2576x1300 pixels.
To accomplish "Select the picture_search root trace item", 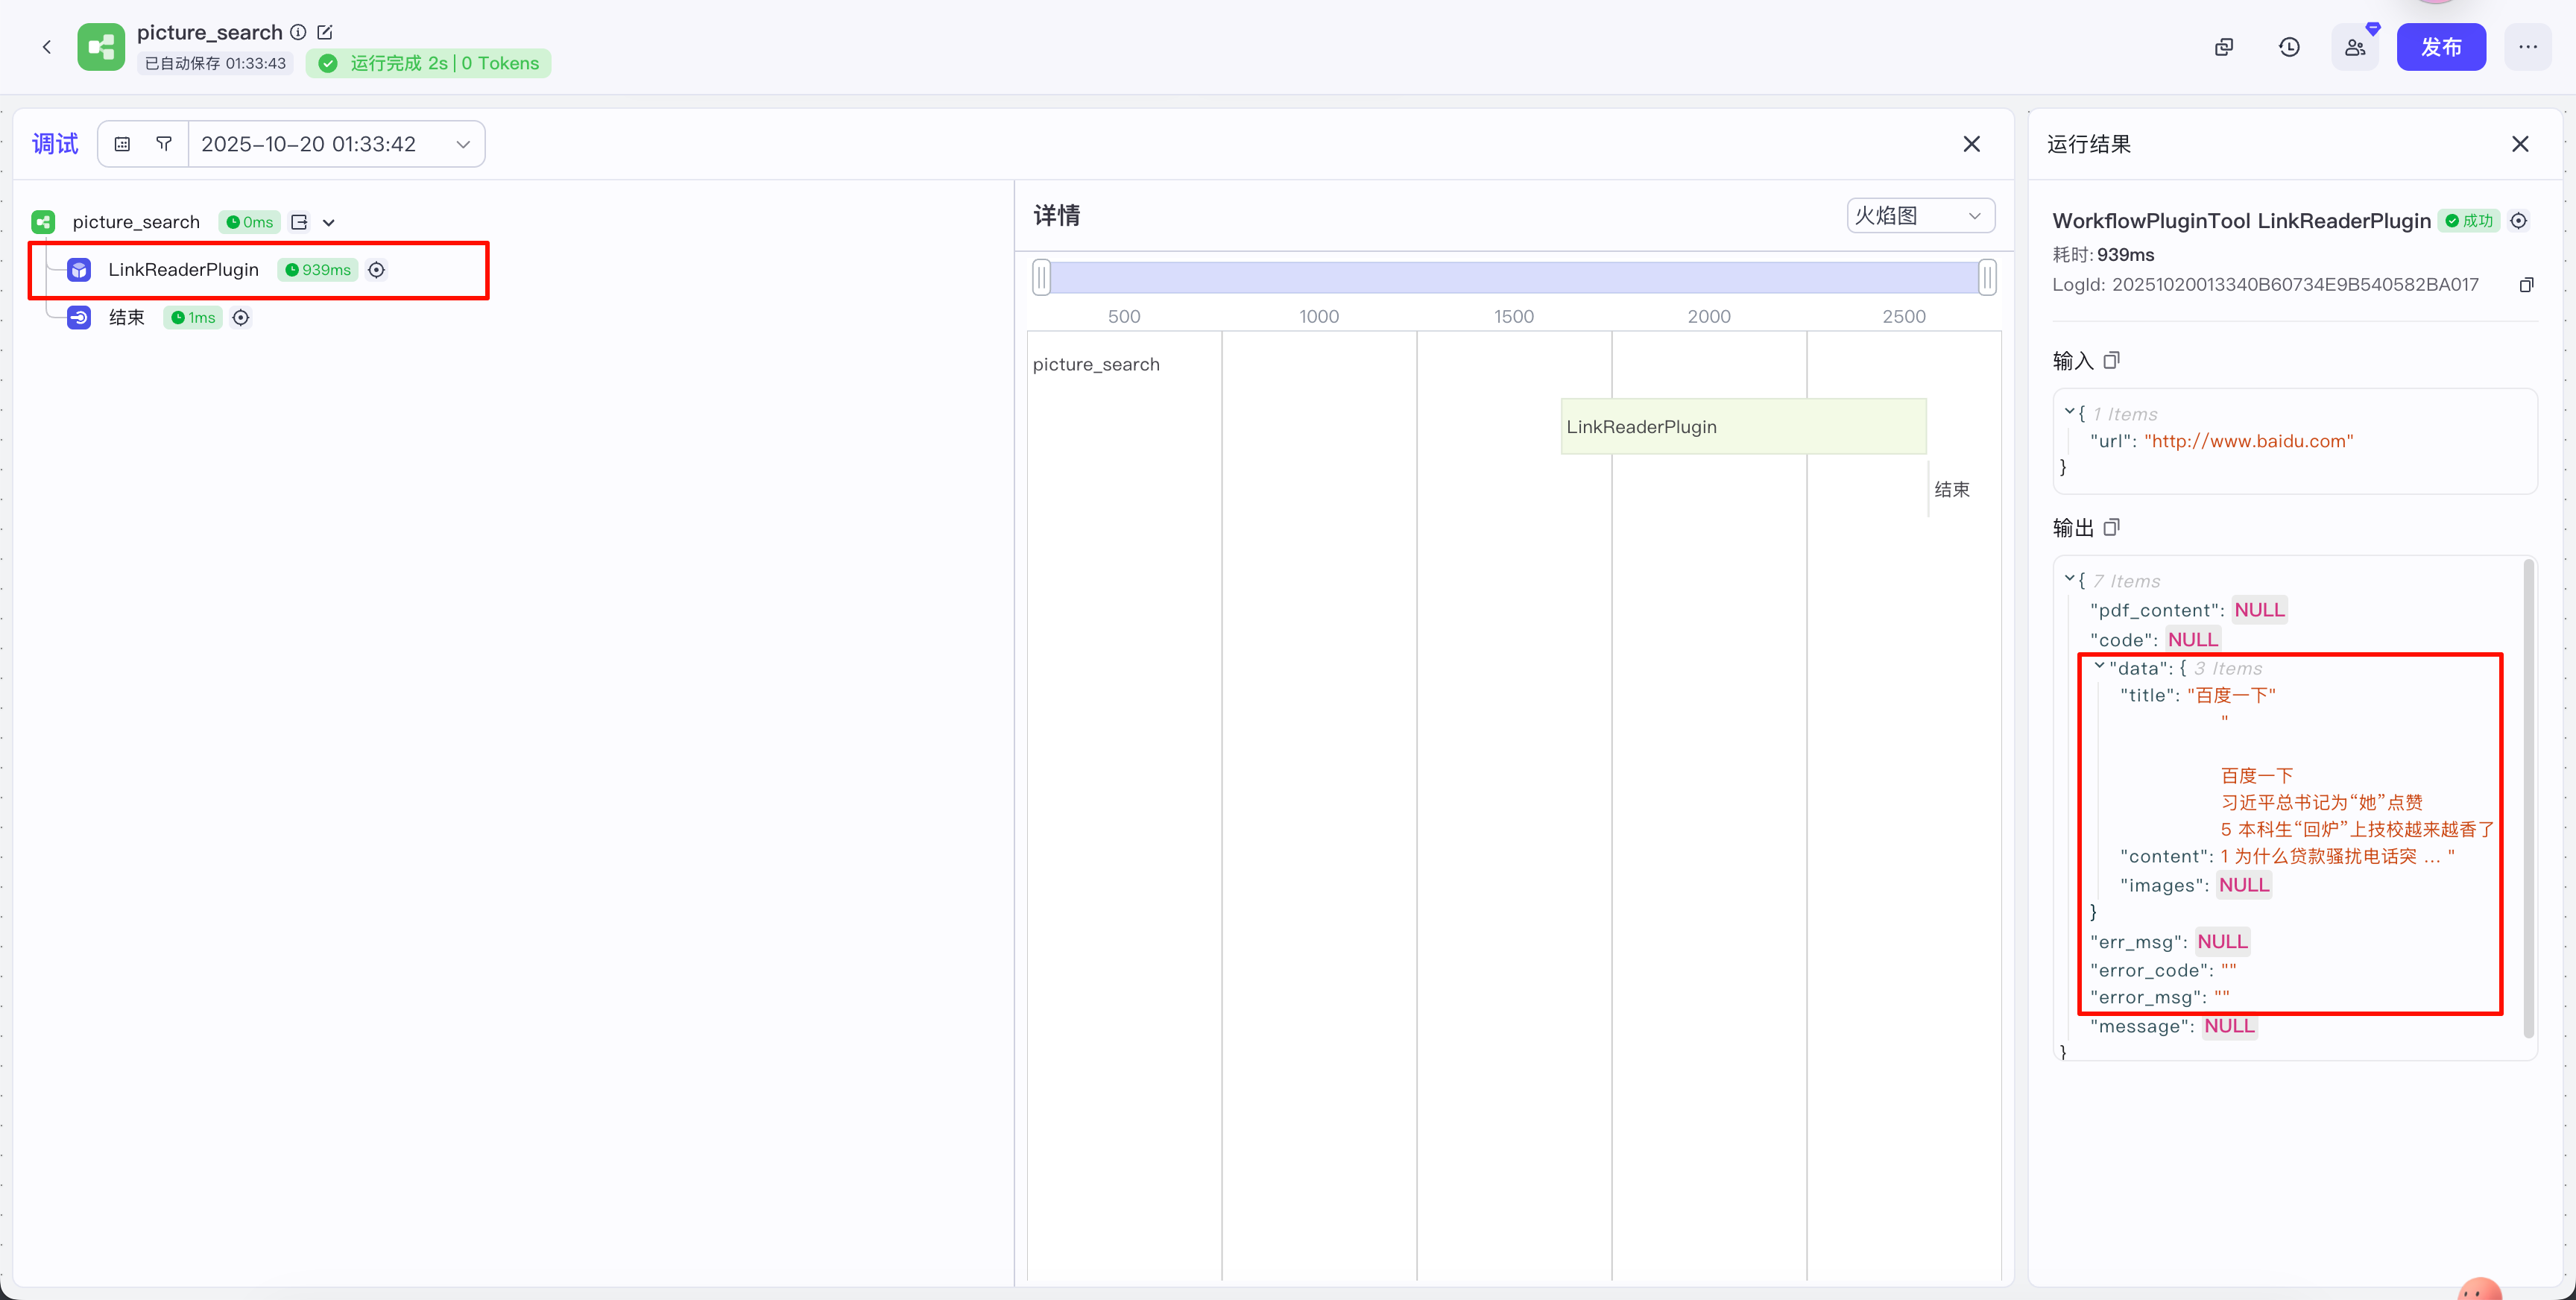I will tap(136, 222).
